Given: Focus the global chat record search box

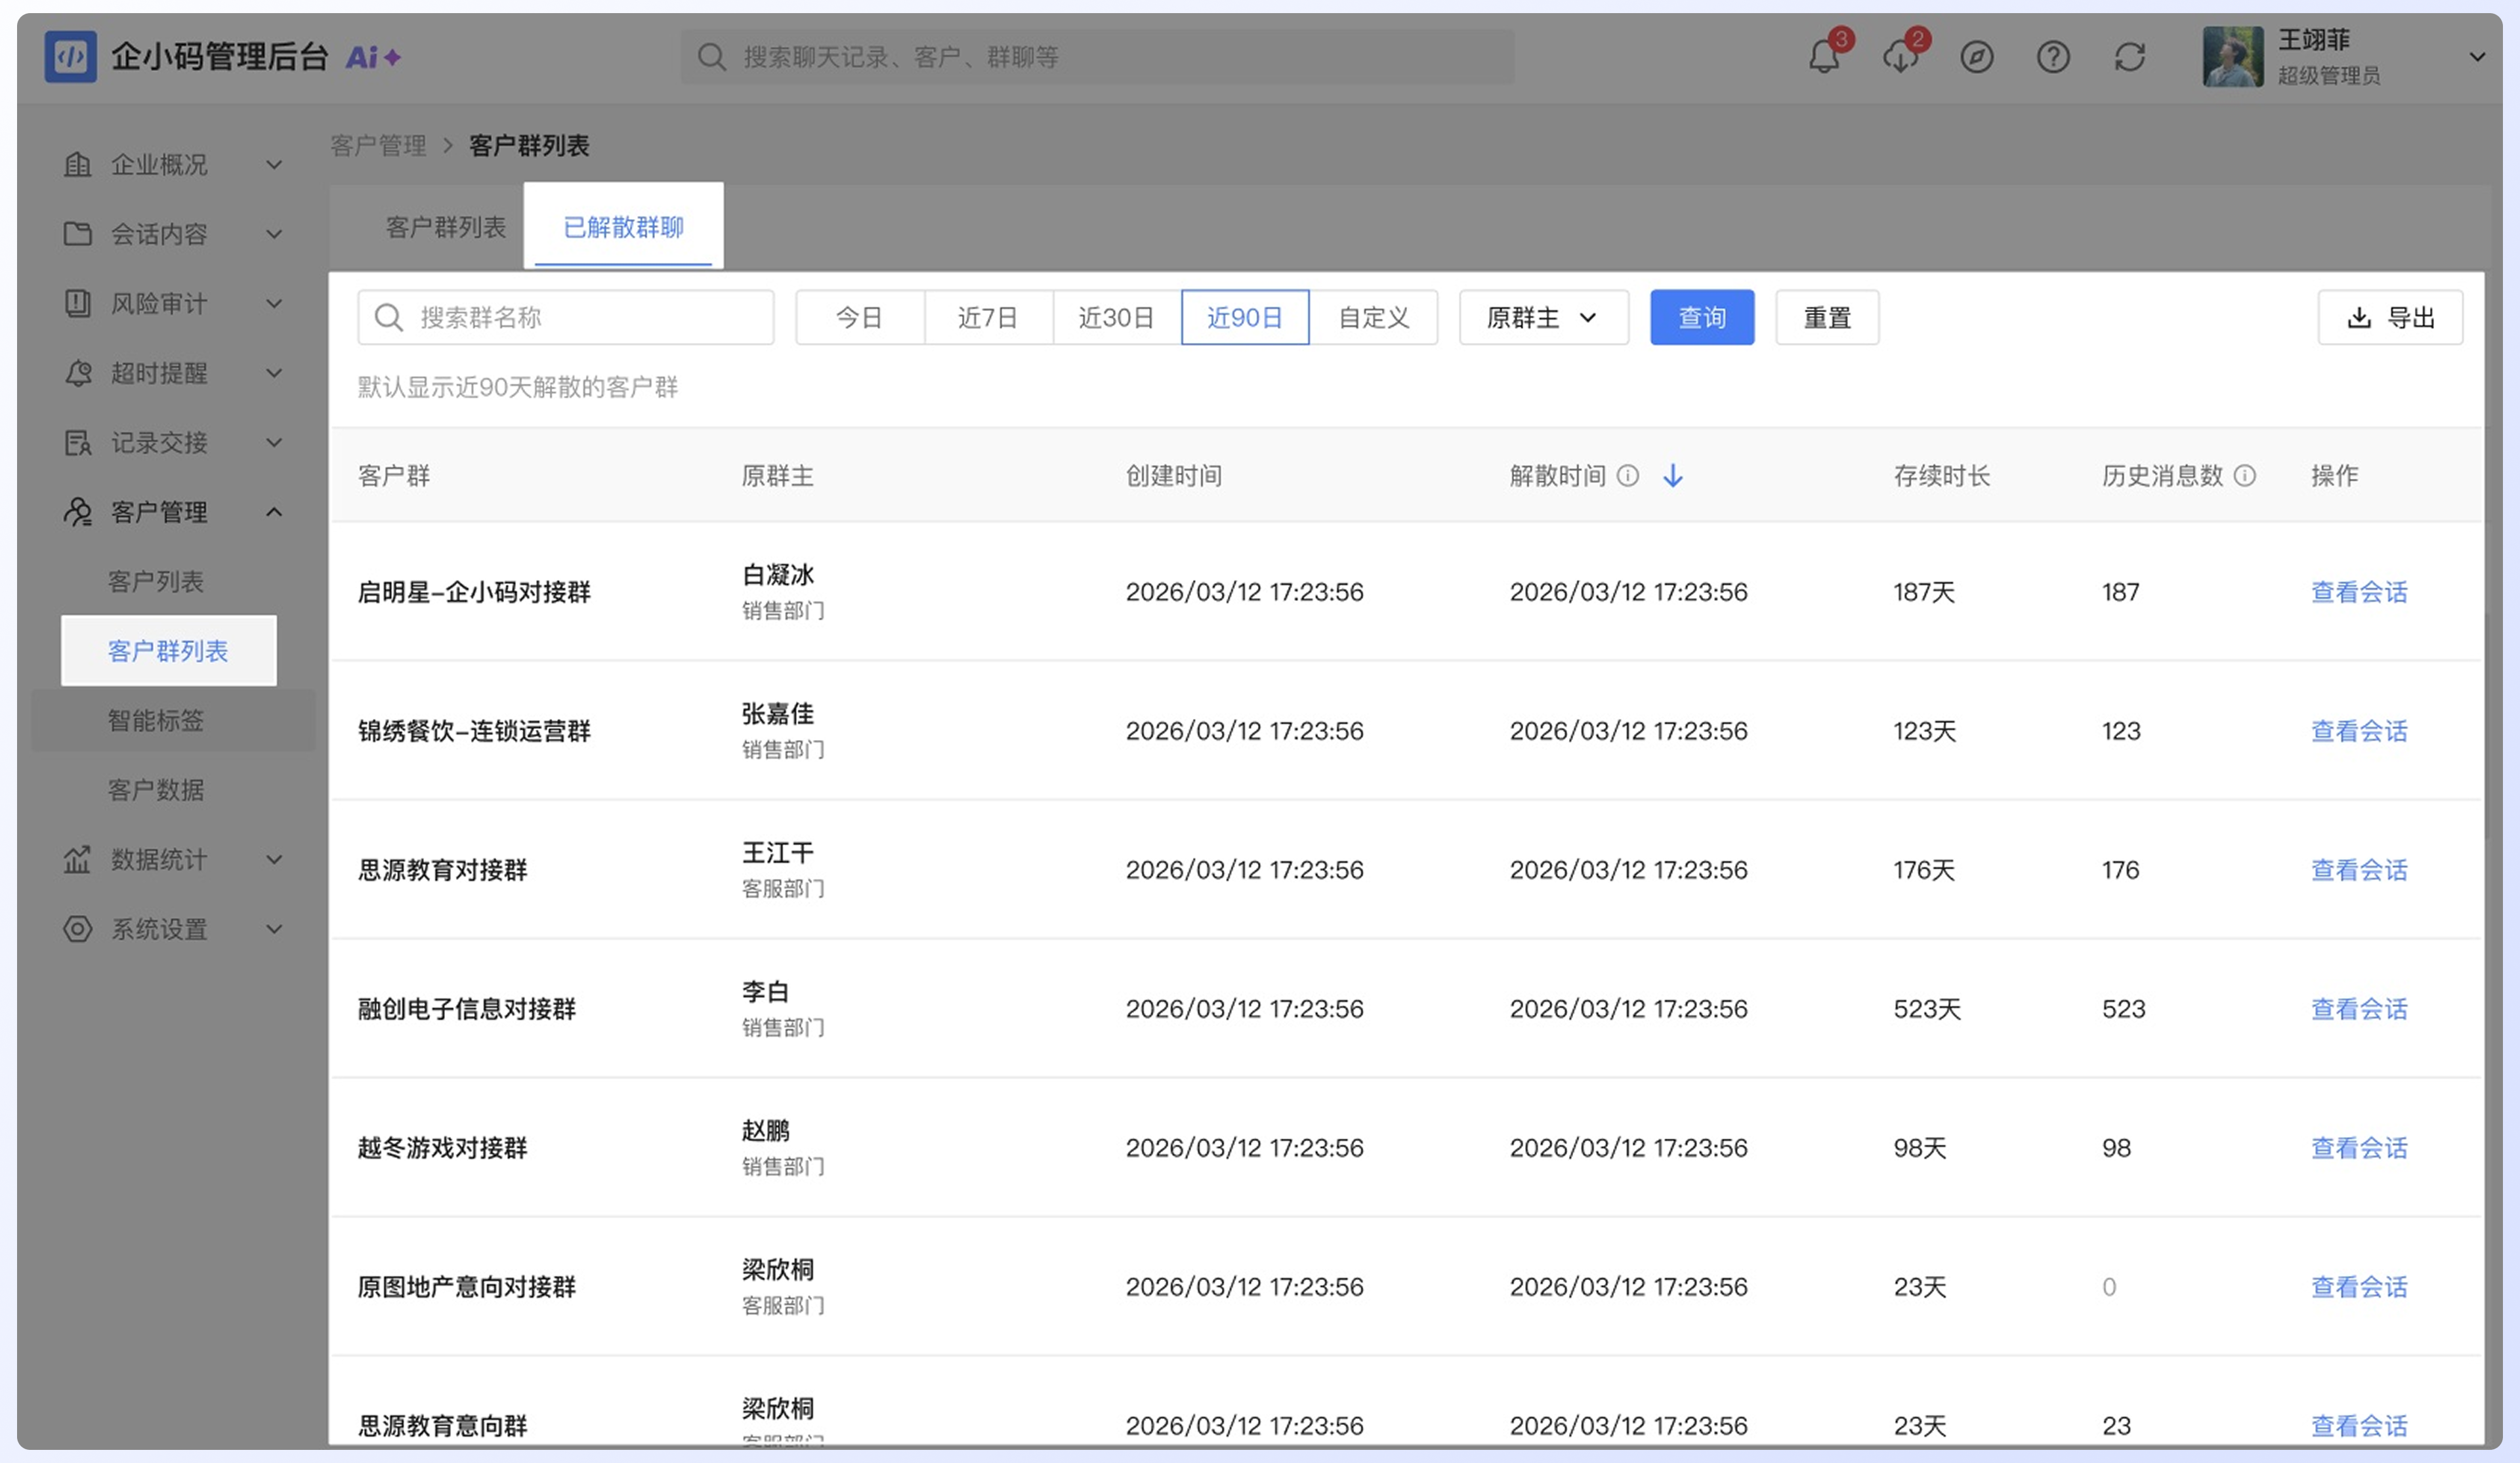Looking at the screenshot, I should coord(1097,57).
